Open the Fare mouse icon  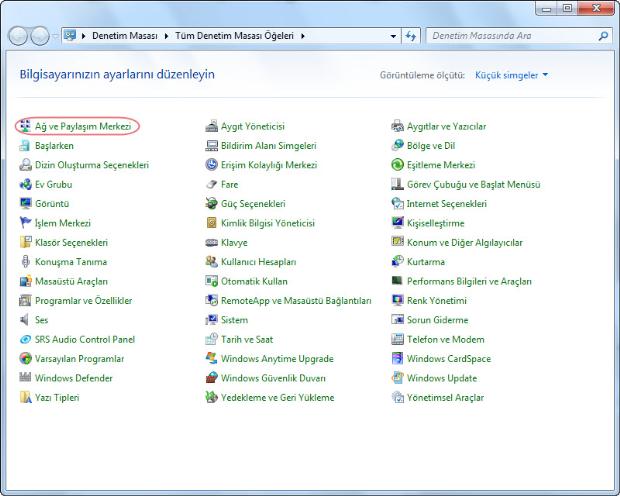click(212, 184)
